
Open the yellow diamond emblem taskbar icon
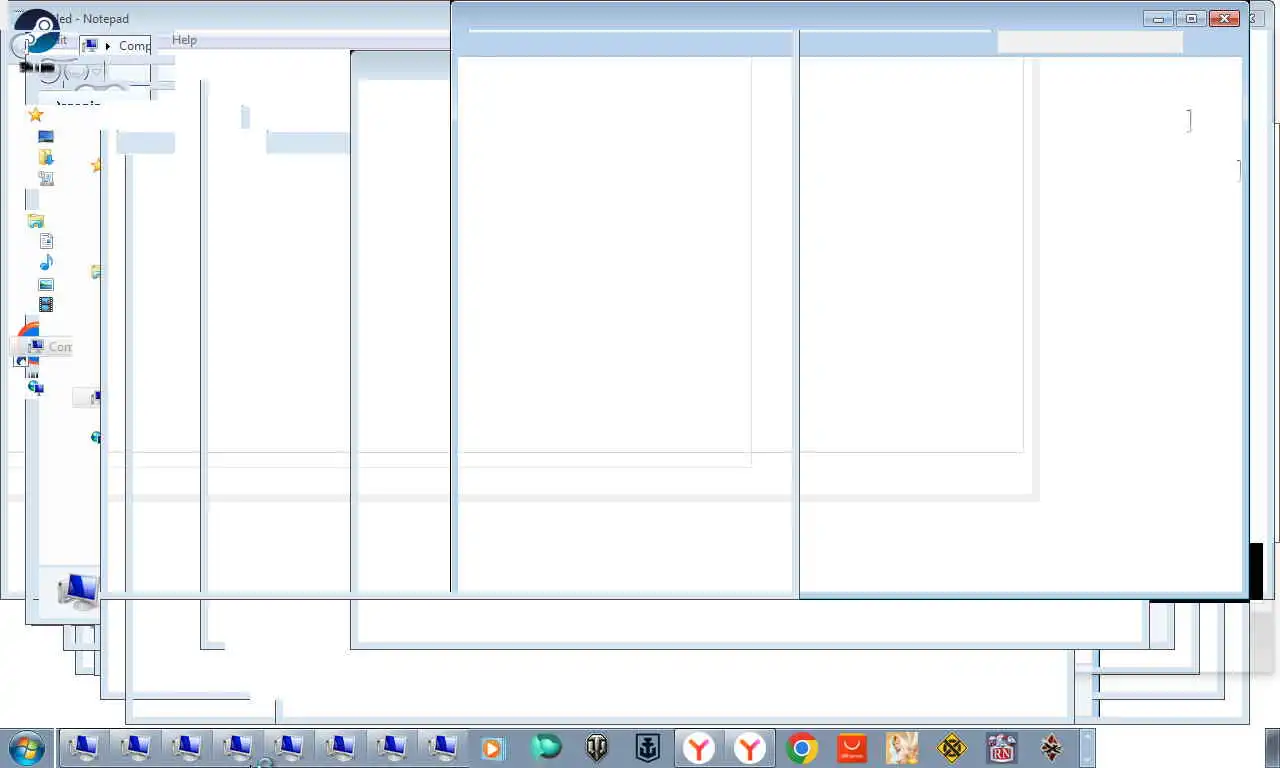952,748
